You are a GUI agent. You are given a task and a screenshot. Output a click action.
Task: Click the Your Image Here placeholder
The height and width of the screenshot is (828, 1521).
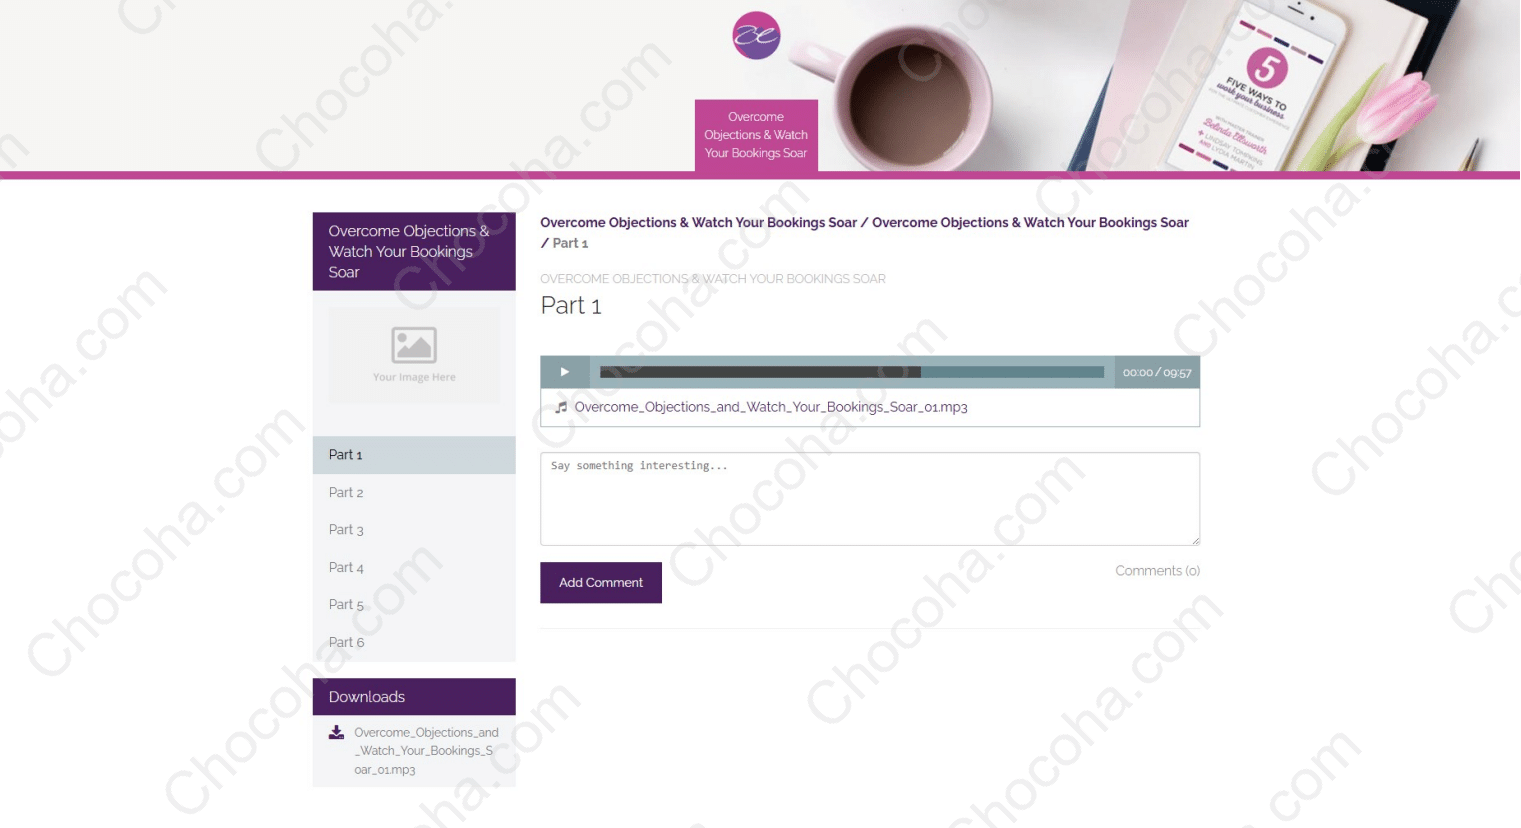pyautogui.click(x=414, y=355)
